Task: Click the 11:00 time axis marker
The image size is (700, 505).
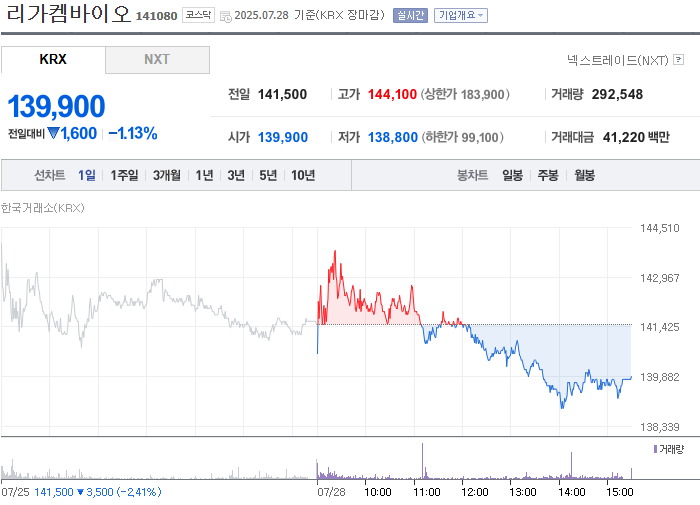Action: click(426, 492)
